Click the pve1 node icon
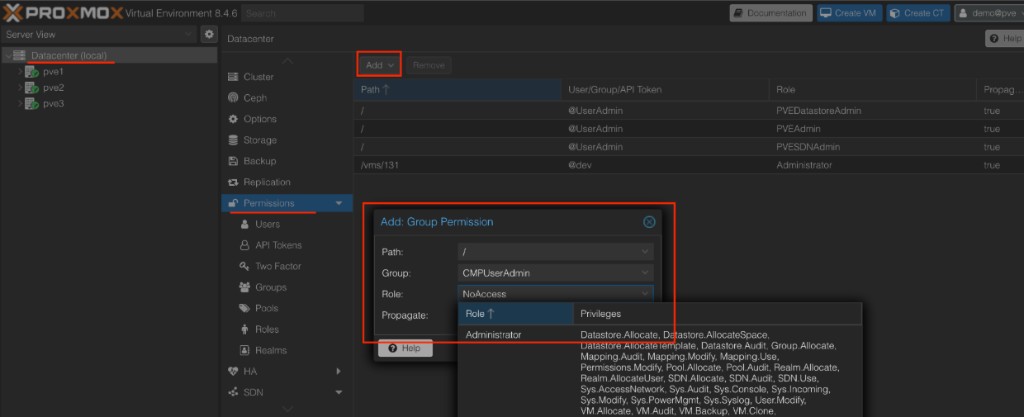The height and width of the screenshot is (417, 1024). (x=32, y=72)
